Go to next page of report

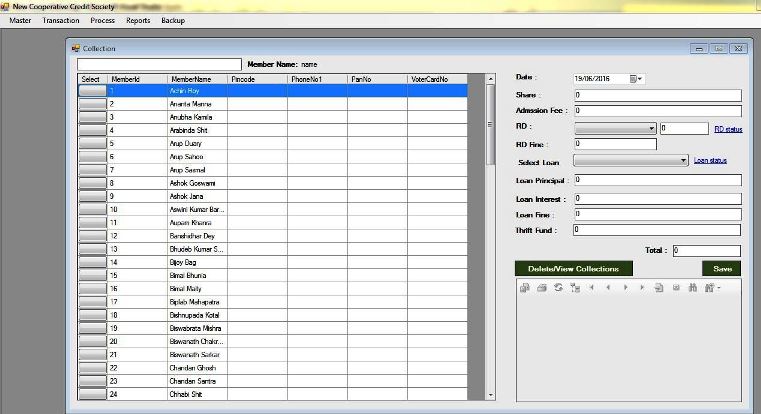tap(626, 288)
